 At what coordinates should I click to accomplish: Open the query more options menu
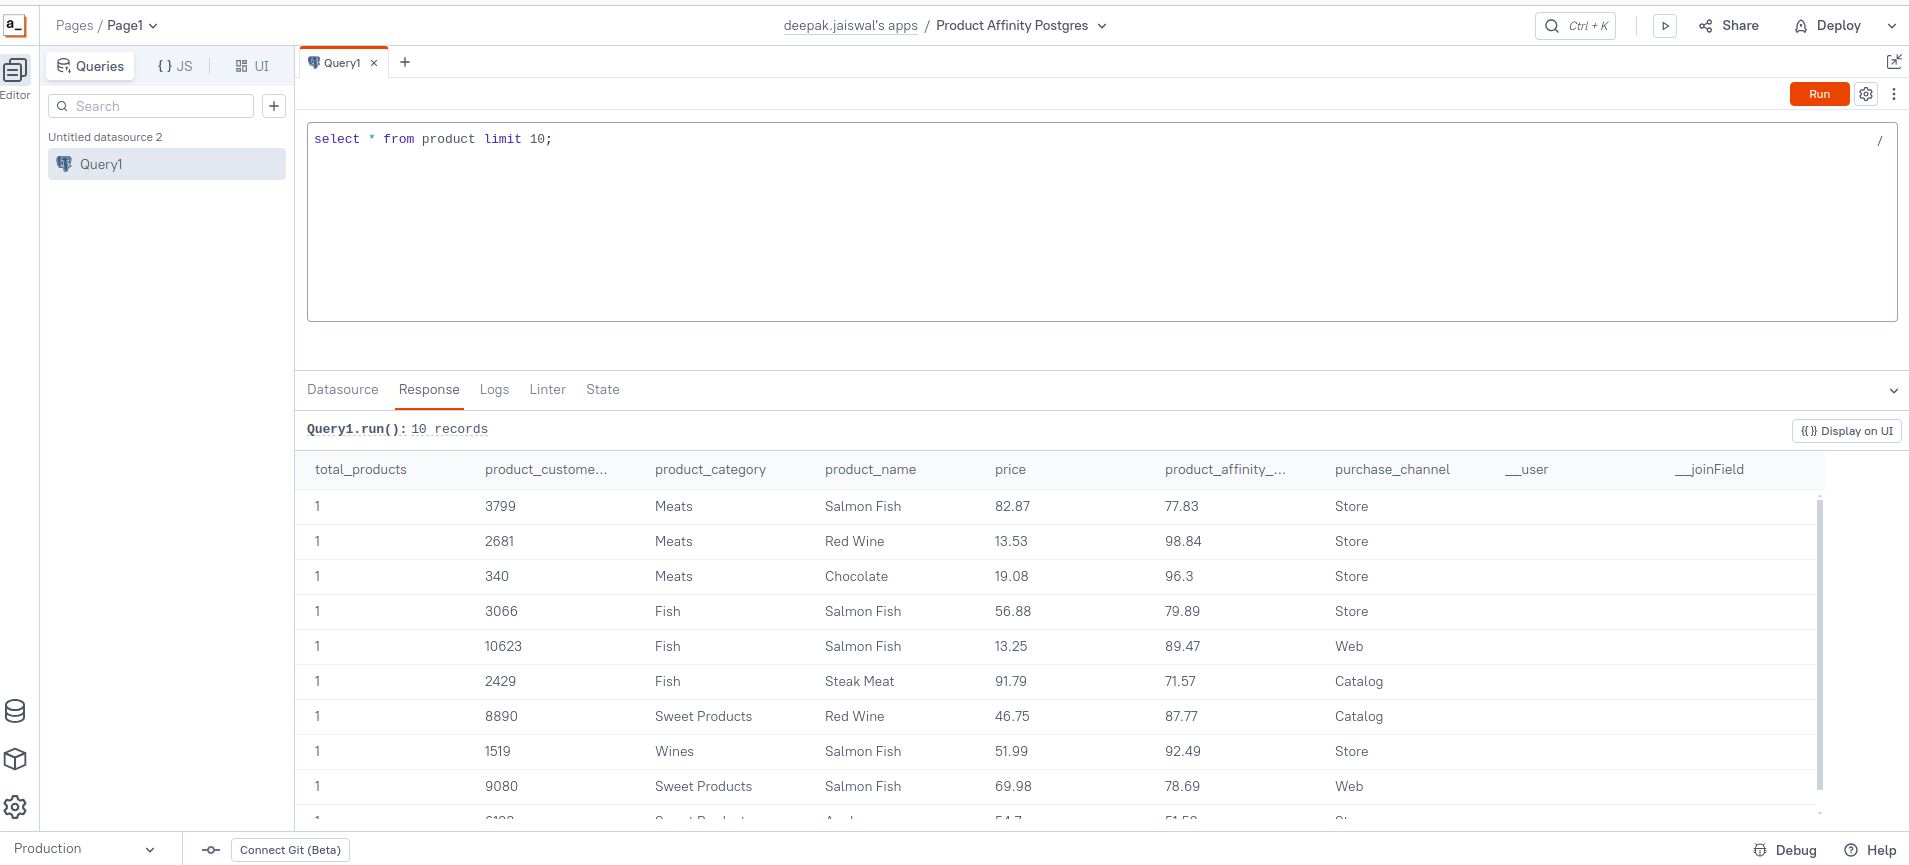[1894, 94]
